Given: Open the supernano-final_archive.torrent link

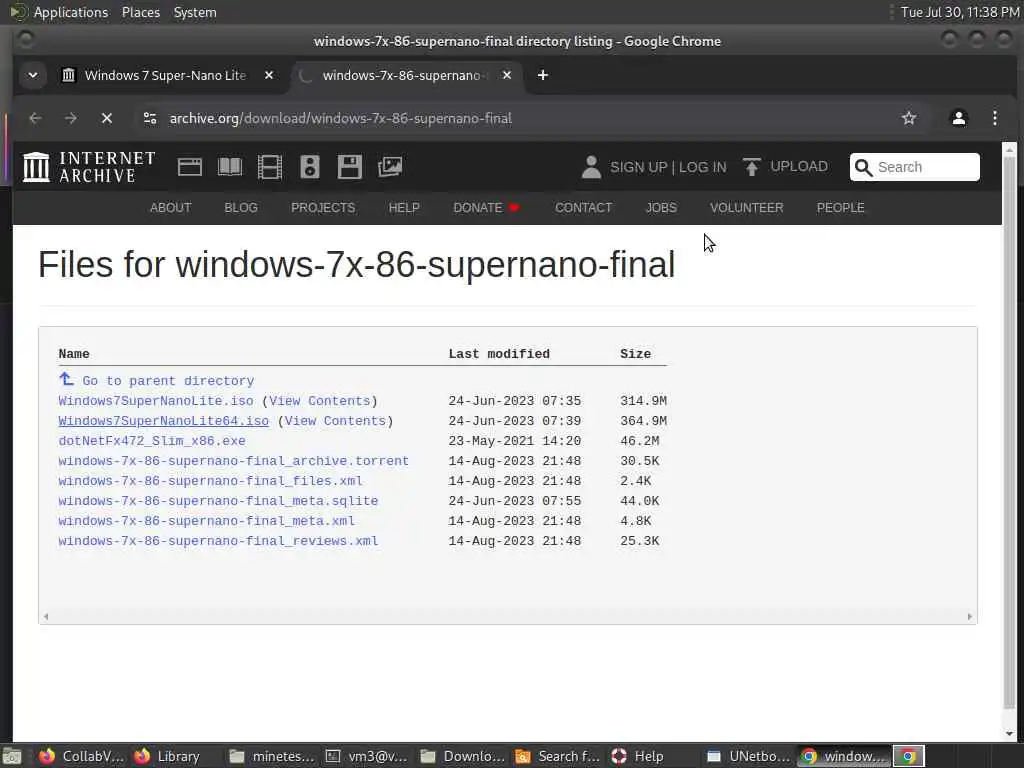Looking at the screenshot, I should pos(233,461).
